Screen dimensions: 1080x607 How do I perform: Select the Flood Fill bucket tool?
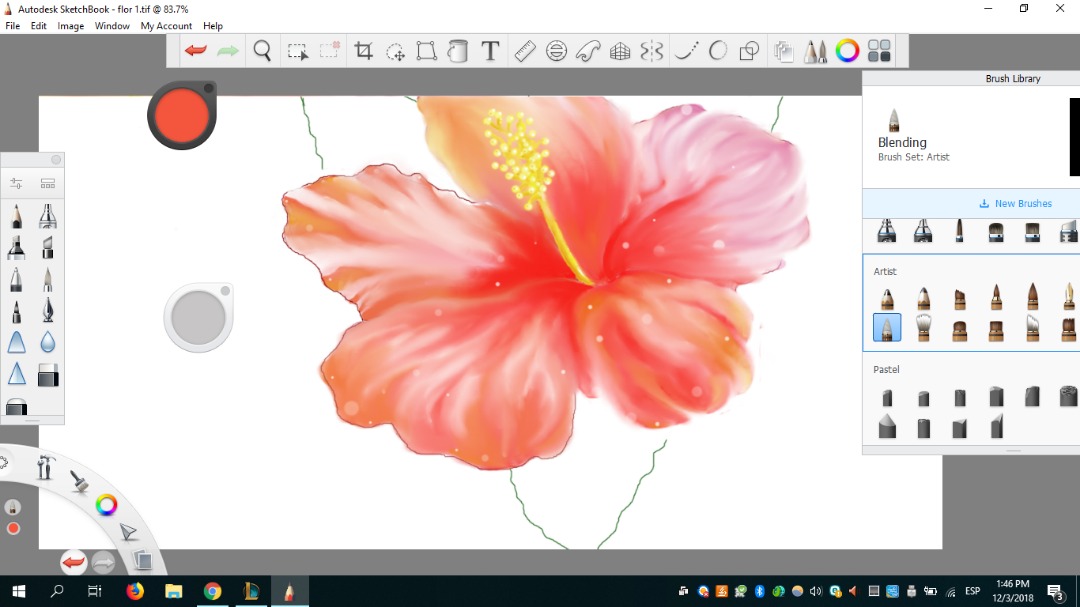tap(458, 51)
